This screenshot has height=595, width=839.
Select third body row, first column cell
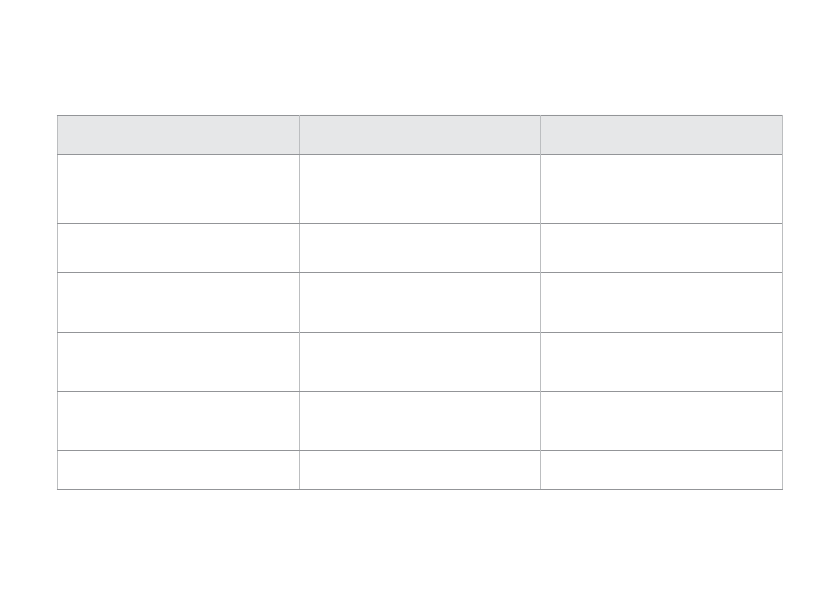[x=178, y=302]
